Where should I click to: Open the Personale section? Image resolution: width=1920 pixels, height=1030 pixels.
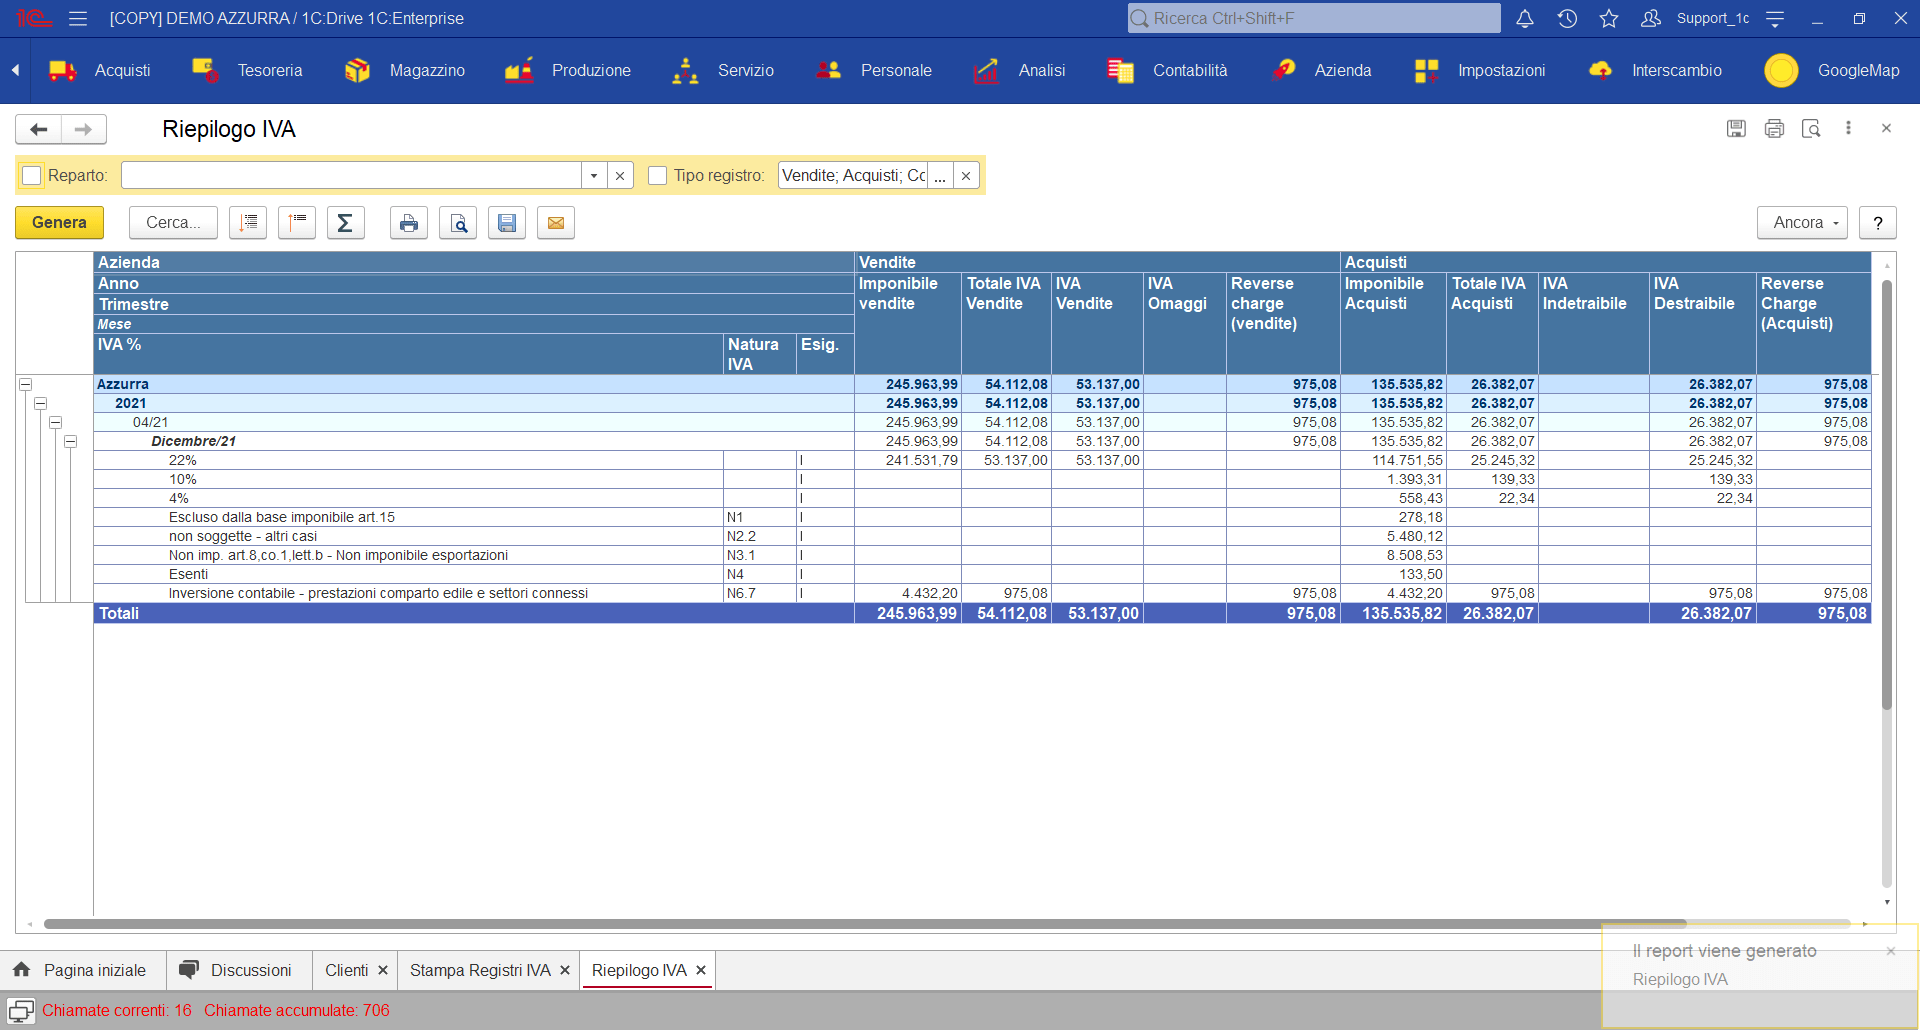pyautogui.click(x=873, y=70)
